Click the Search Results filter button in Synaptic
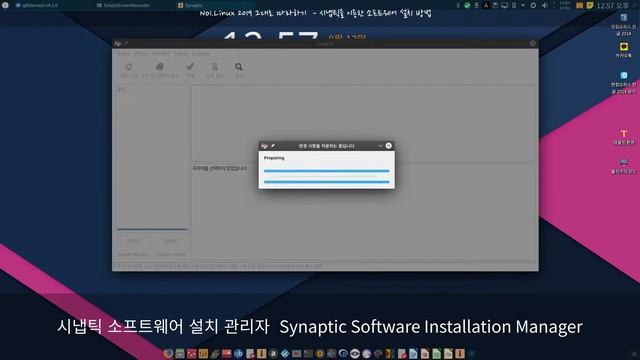640x360 pixels. tap(133, 254)
